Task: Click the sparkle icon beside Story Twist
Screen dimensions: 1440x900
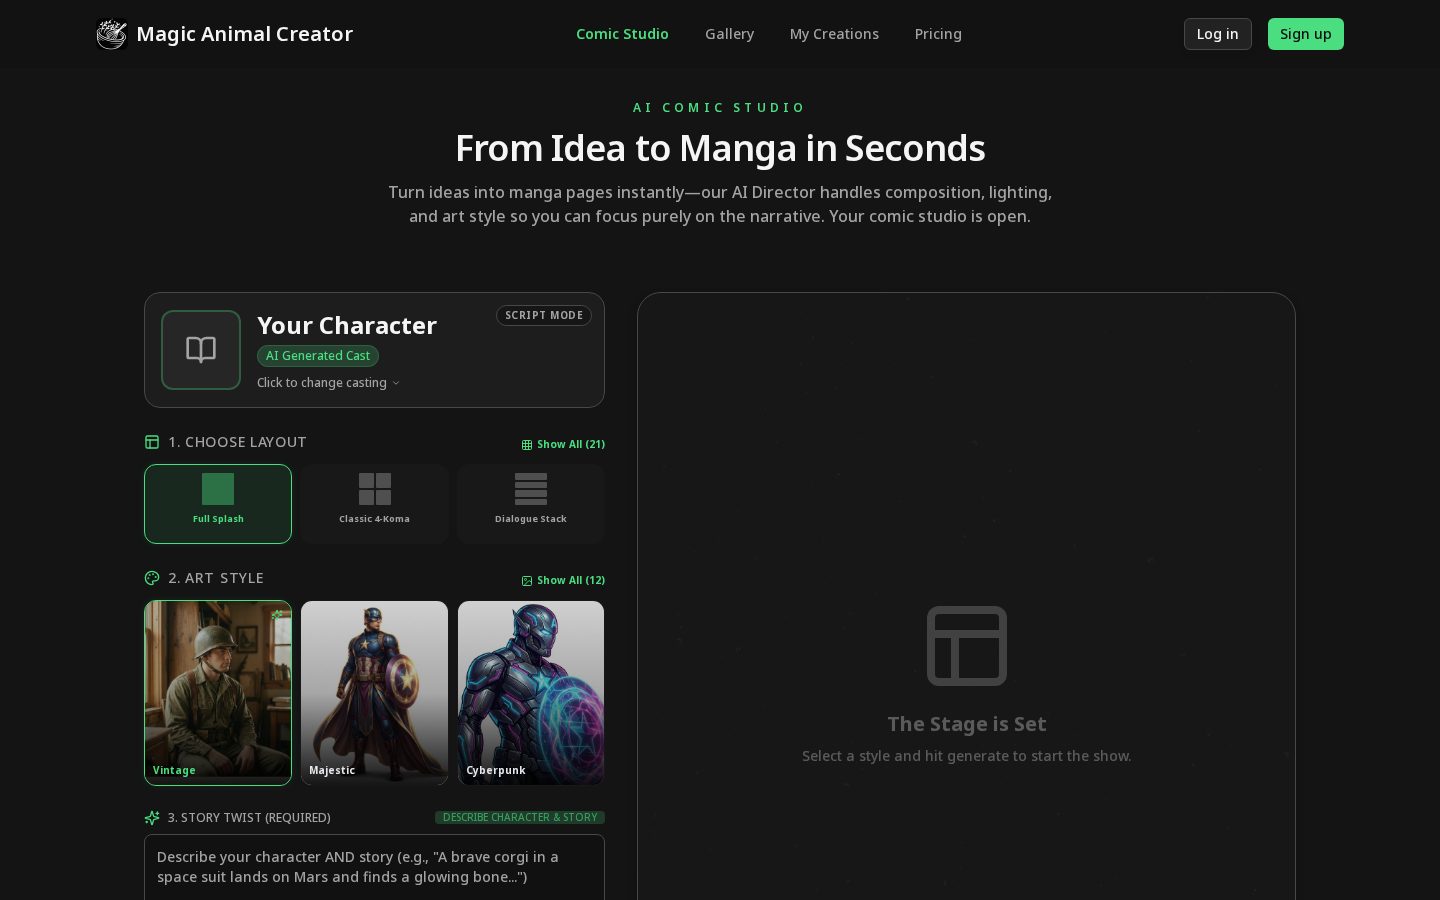Action: coord(152,818)
